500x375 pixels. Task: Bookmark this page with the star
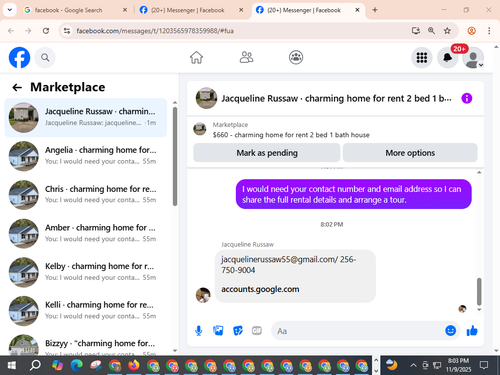click(x=447, y=31)
